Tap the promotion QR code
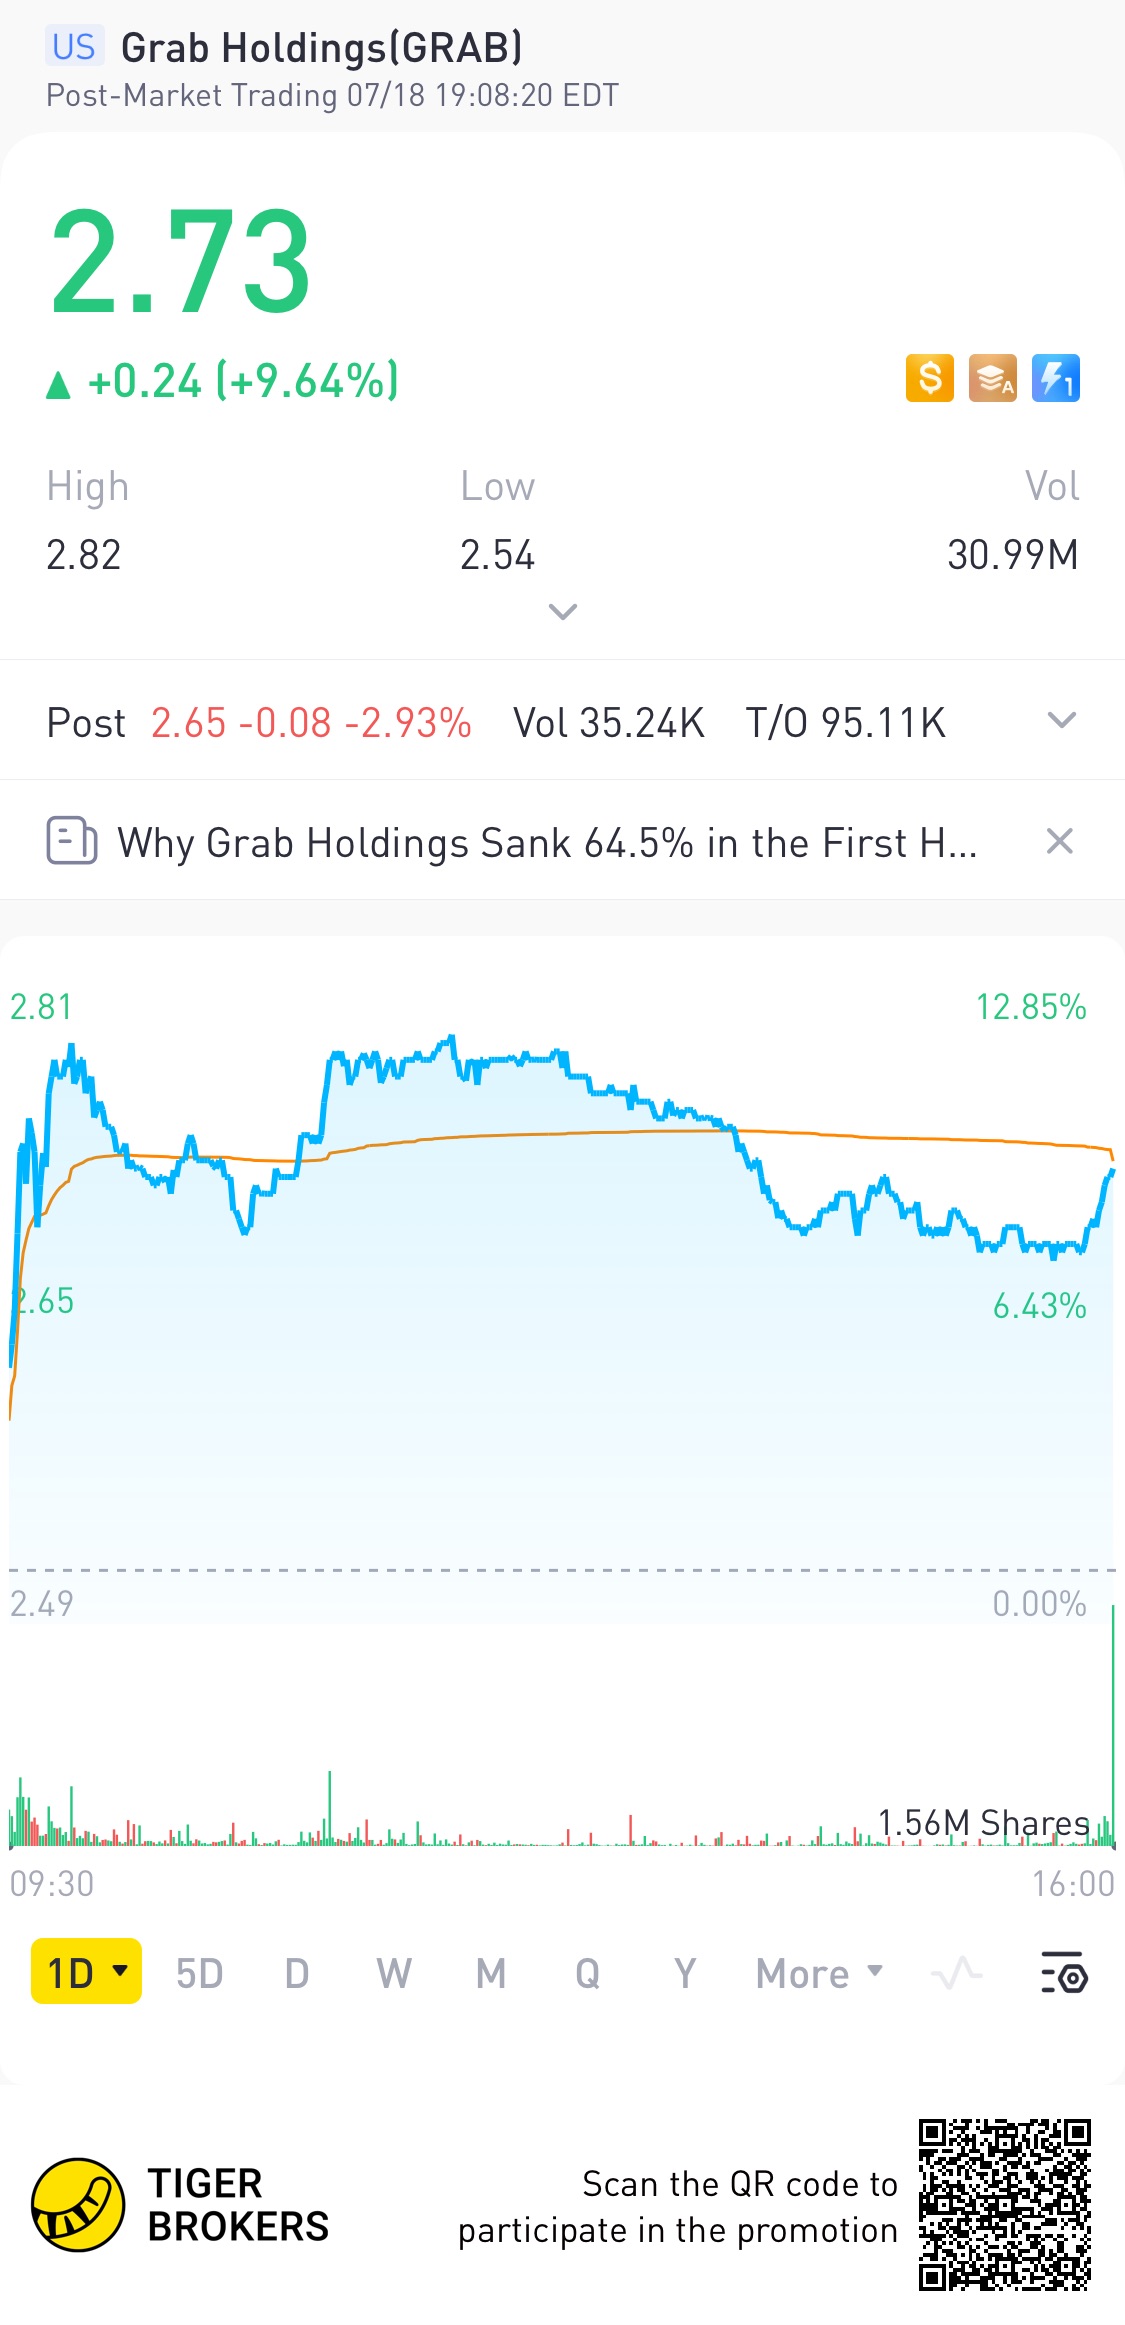Screen dimensions: 1125x2325 pos(1004,2204)
